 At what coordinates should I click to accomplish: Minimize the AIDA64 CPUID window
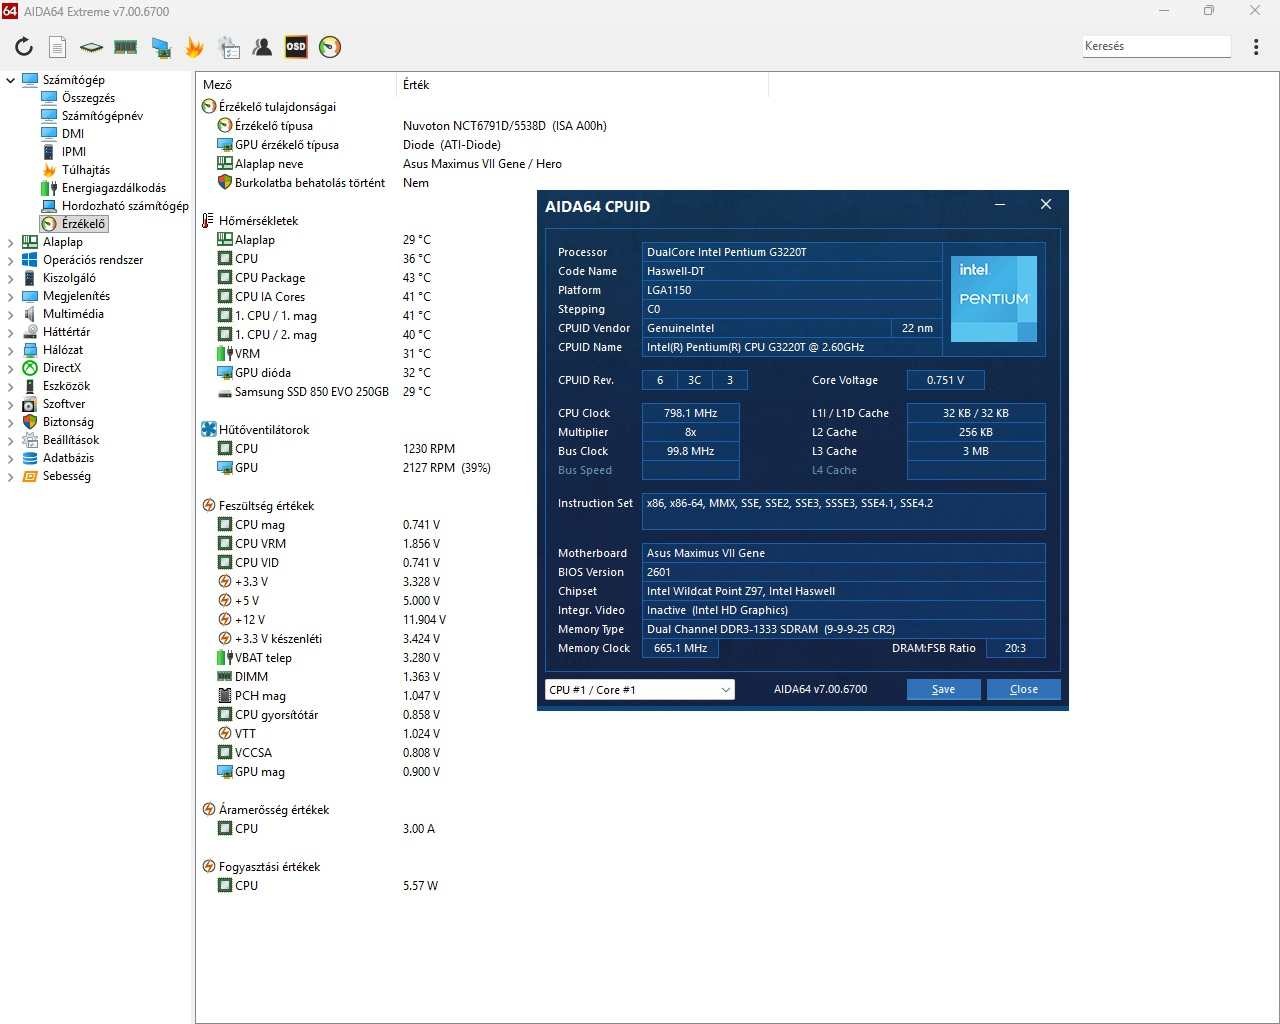coord(1000,205)
